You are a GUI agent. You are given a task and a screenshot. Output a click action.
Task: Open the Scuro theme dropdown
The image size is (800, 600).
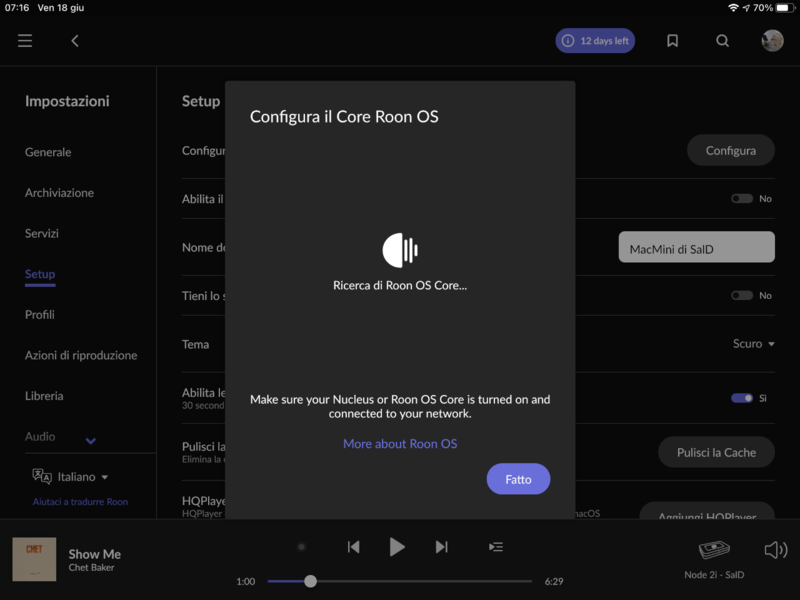(754, 344)
